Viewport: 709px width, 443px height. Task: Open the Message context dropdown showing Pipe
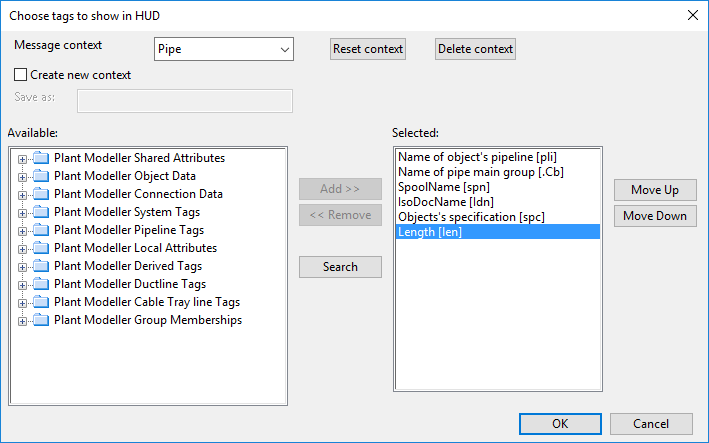223,49
